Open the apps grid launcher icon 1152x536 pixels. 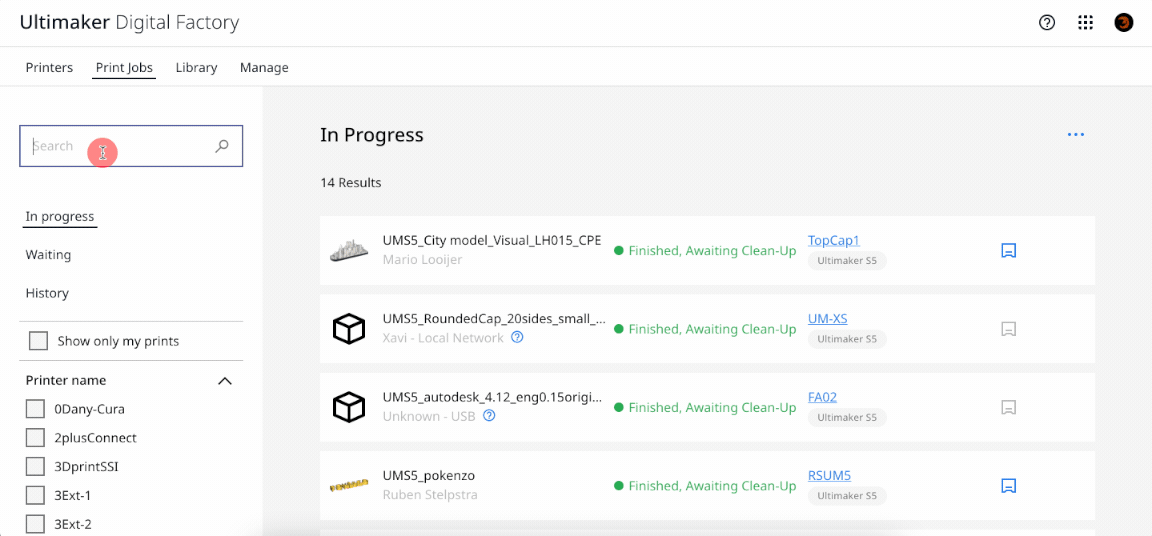1085,23
